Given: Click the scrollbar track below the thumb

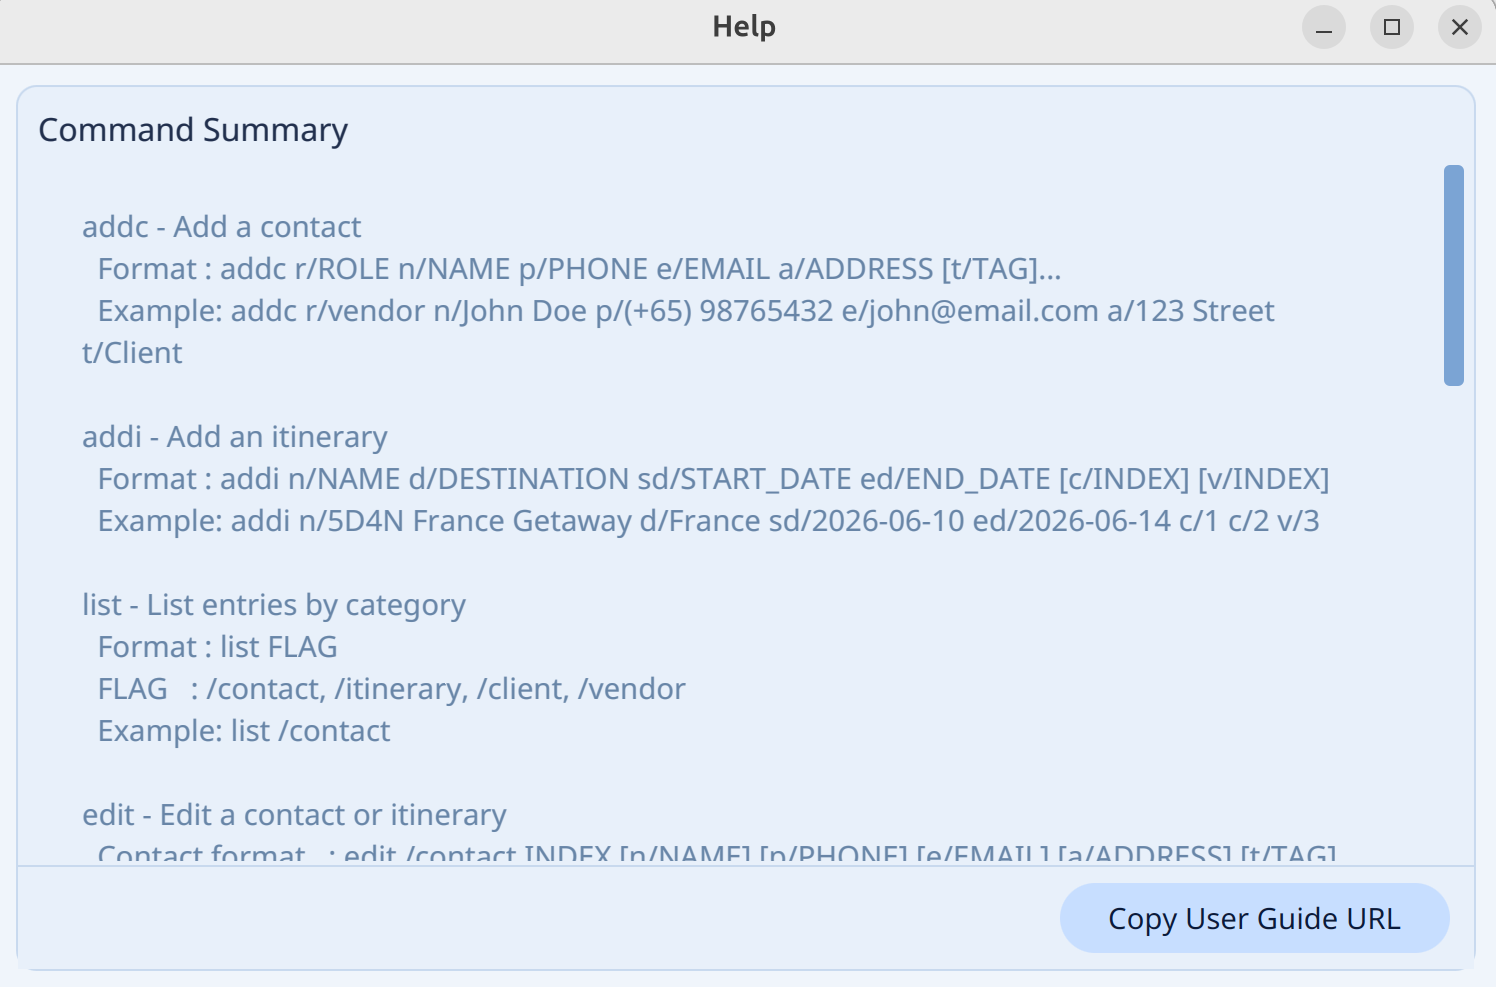Looking at the screenshot, I should click(x=1453, y=620).
